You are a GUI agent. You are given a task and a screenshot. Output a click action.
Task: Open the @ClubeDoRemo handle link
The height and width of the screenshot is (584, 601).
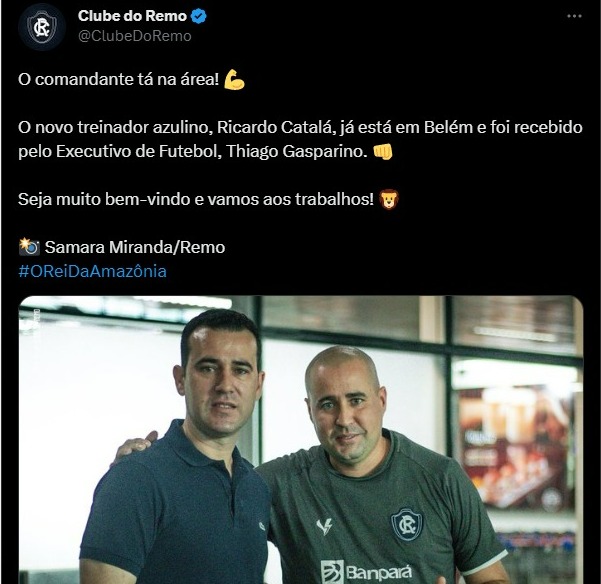coord(135,36)
